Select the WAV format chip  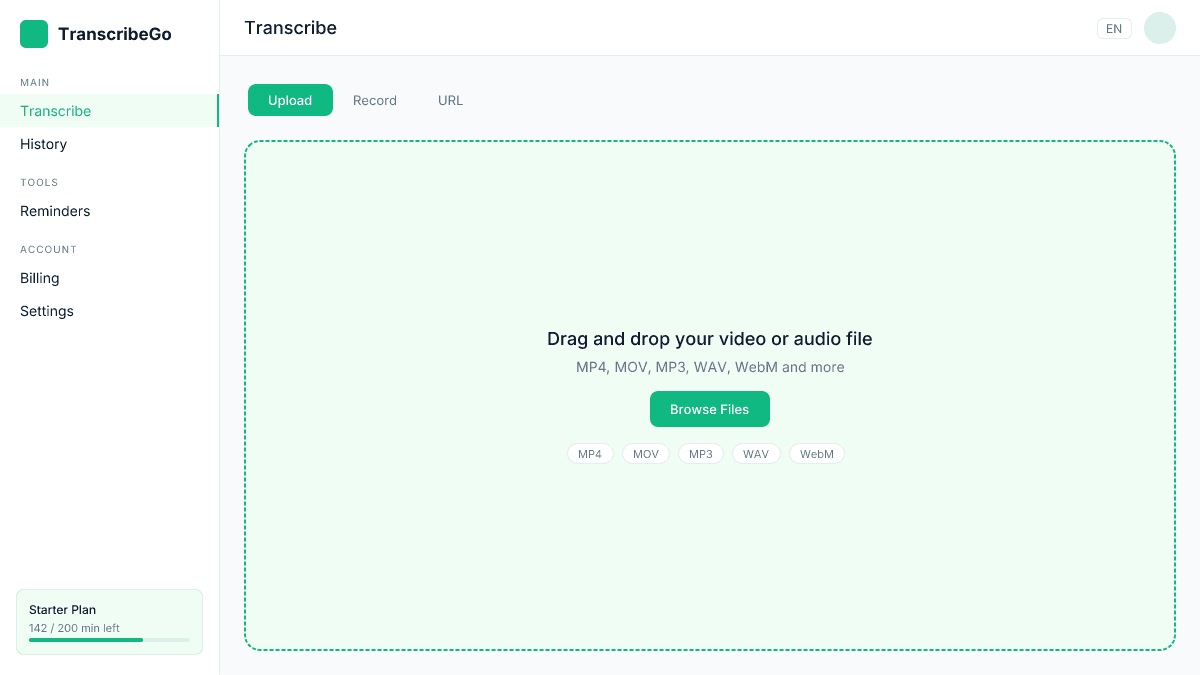[x=756, y=453]
